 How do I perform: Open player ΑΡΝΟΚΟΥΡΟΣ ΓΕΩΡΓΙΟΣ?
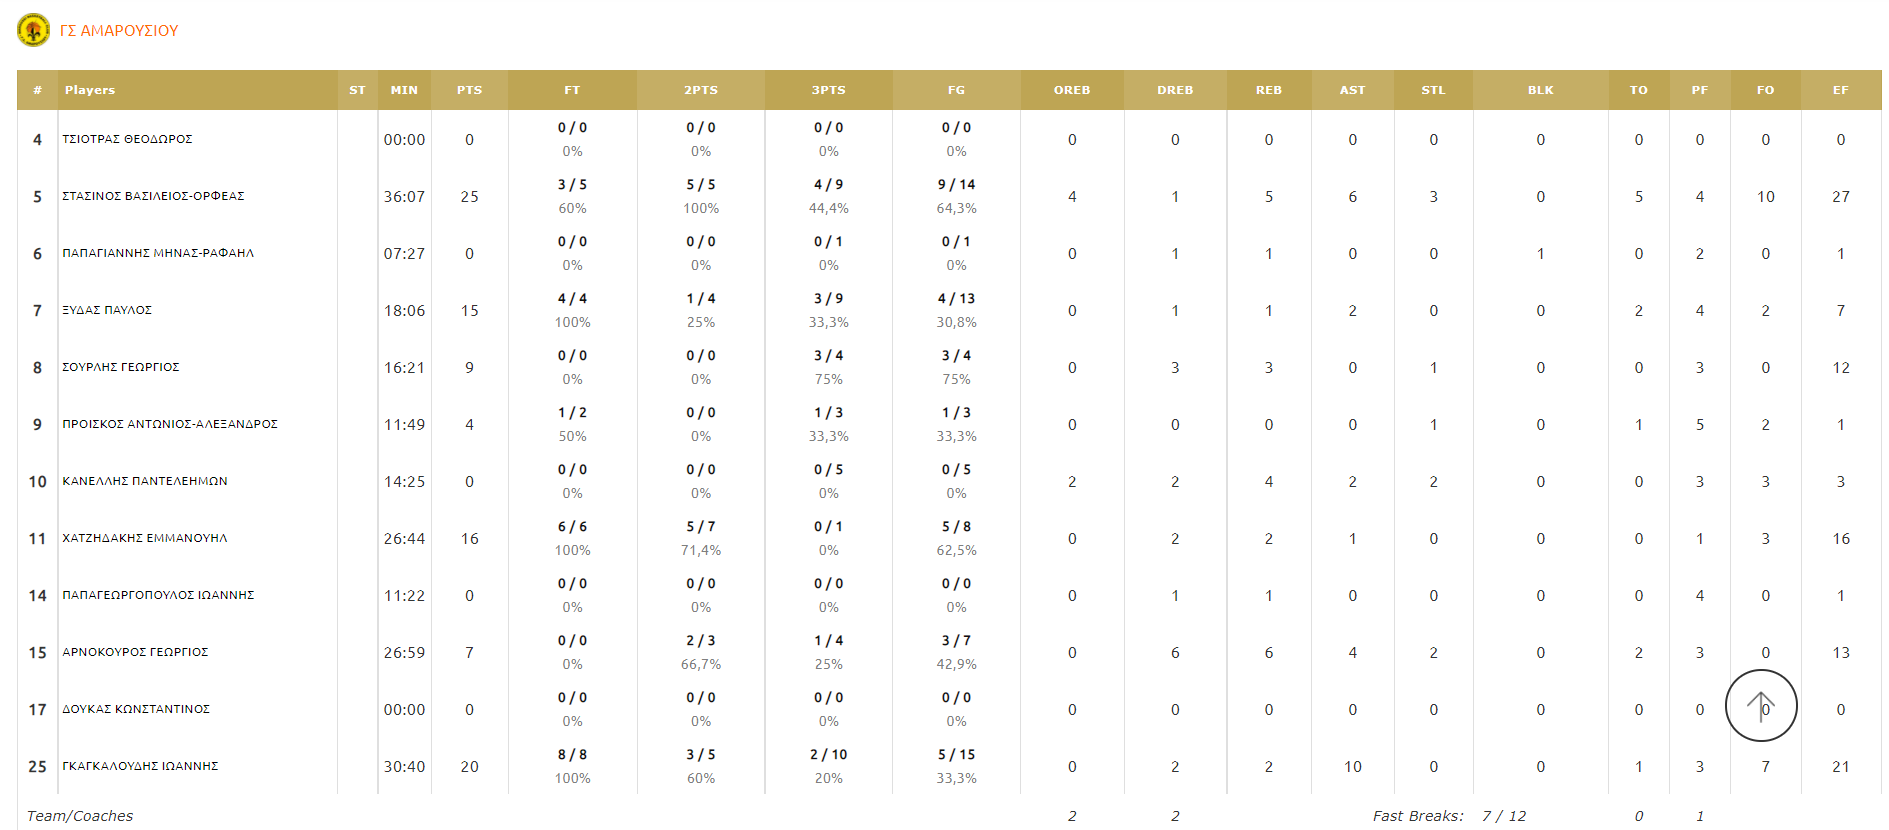[135, 652]
